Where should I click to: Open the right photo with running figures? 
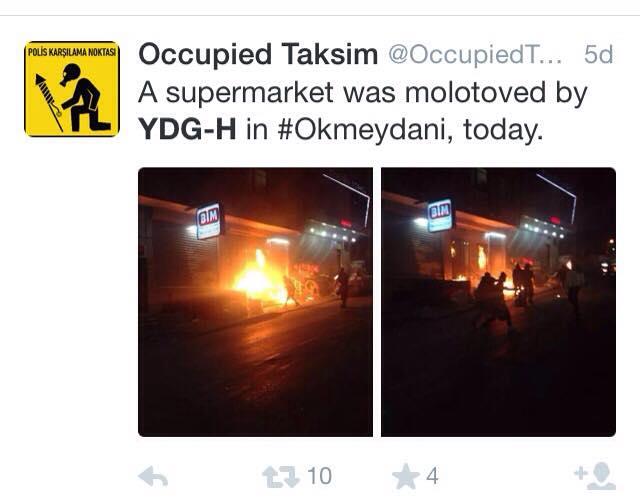498,302
